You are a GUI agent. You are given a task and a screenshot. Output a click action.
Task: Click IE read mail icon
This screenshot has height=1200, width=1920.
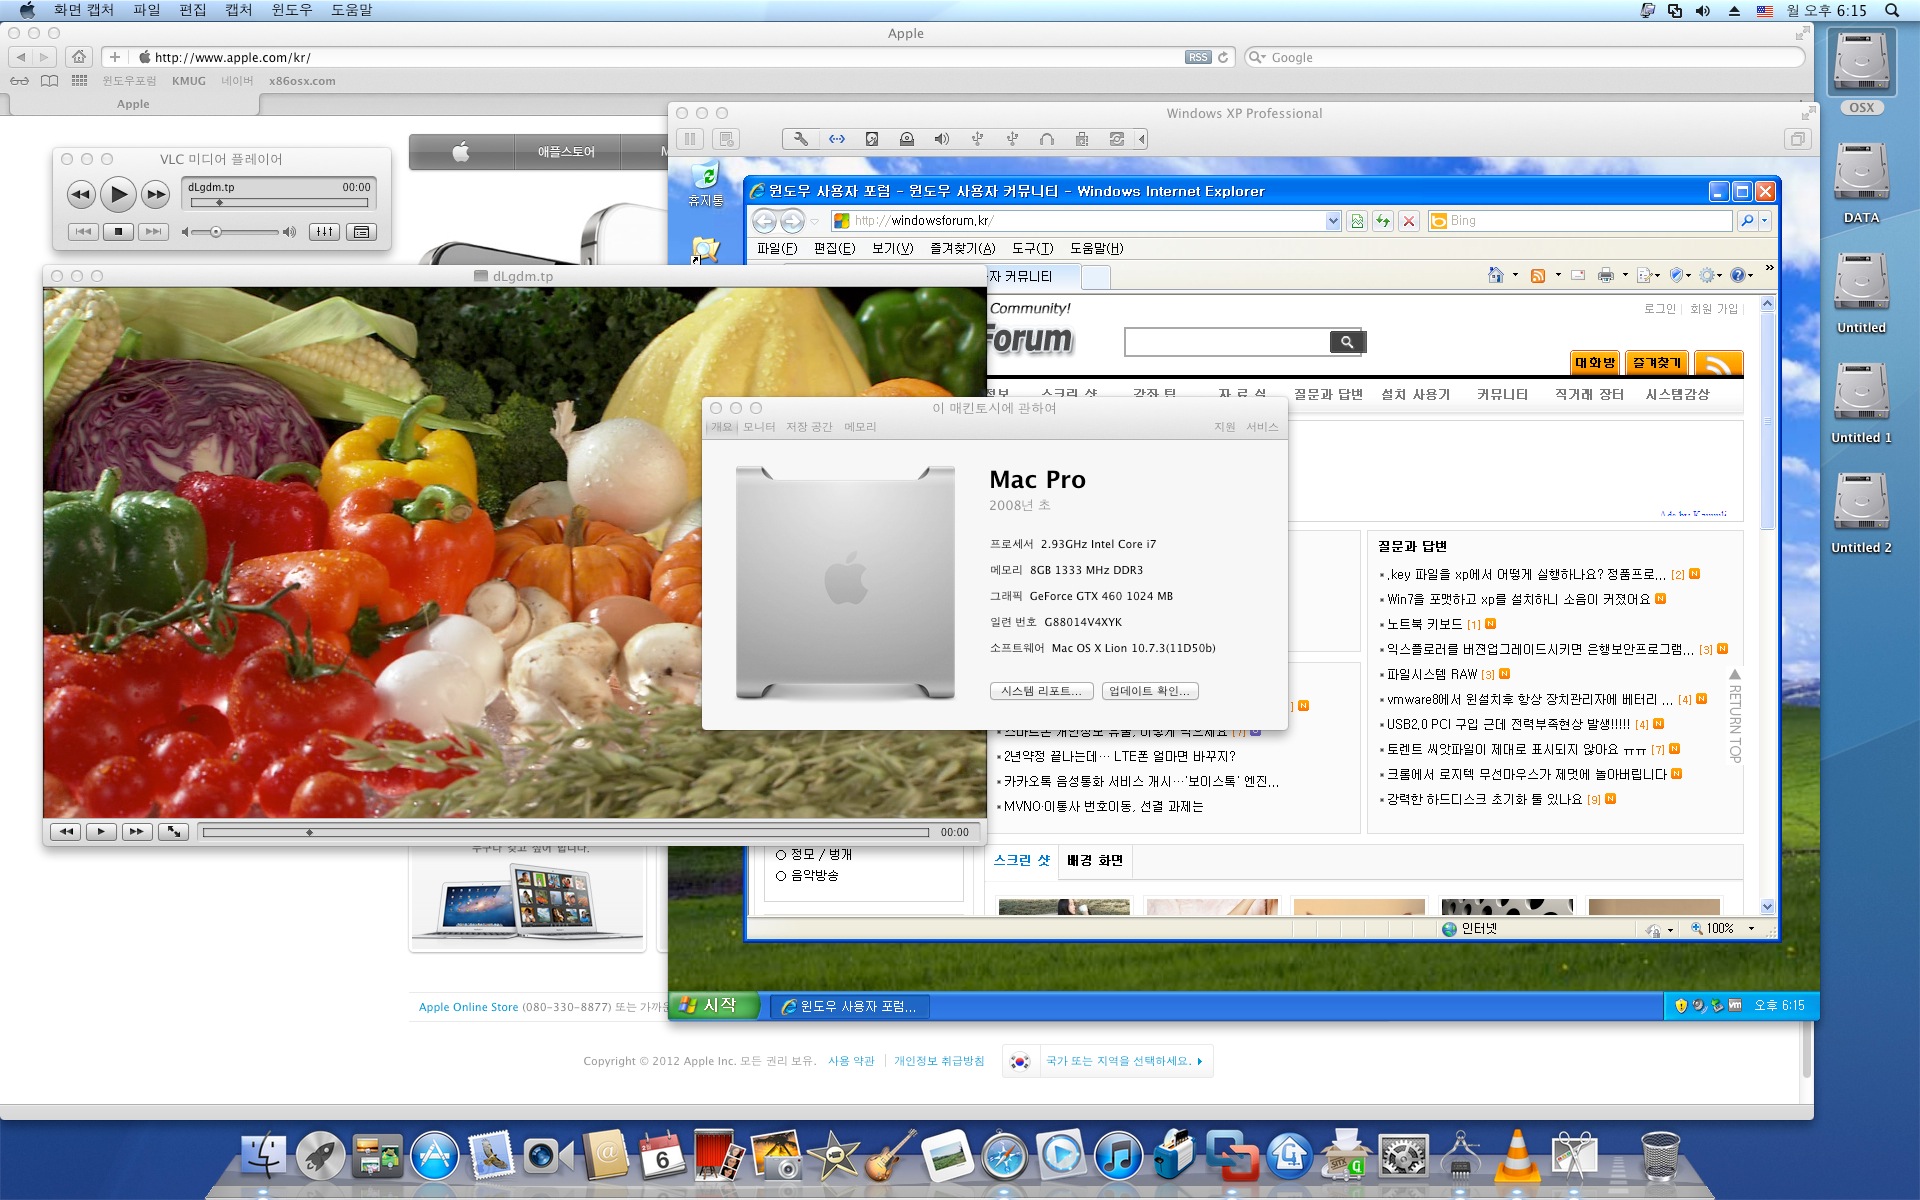tap(1578, 275)
